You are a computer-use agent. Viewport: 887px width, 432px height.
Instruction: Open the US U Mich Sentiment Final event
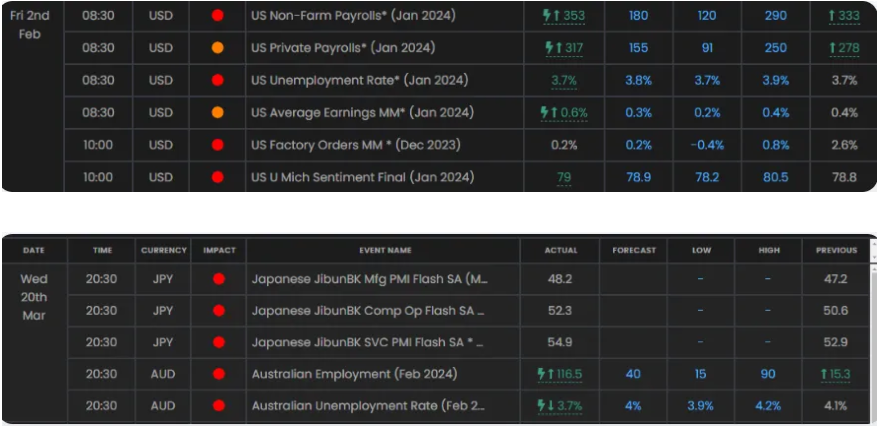click(363, 177)
